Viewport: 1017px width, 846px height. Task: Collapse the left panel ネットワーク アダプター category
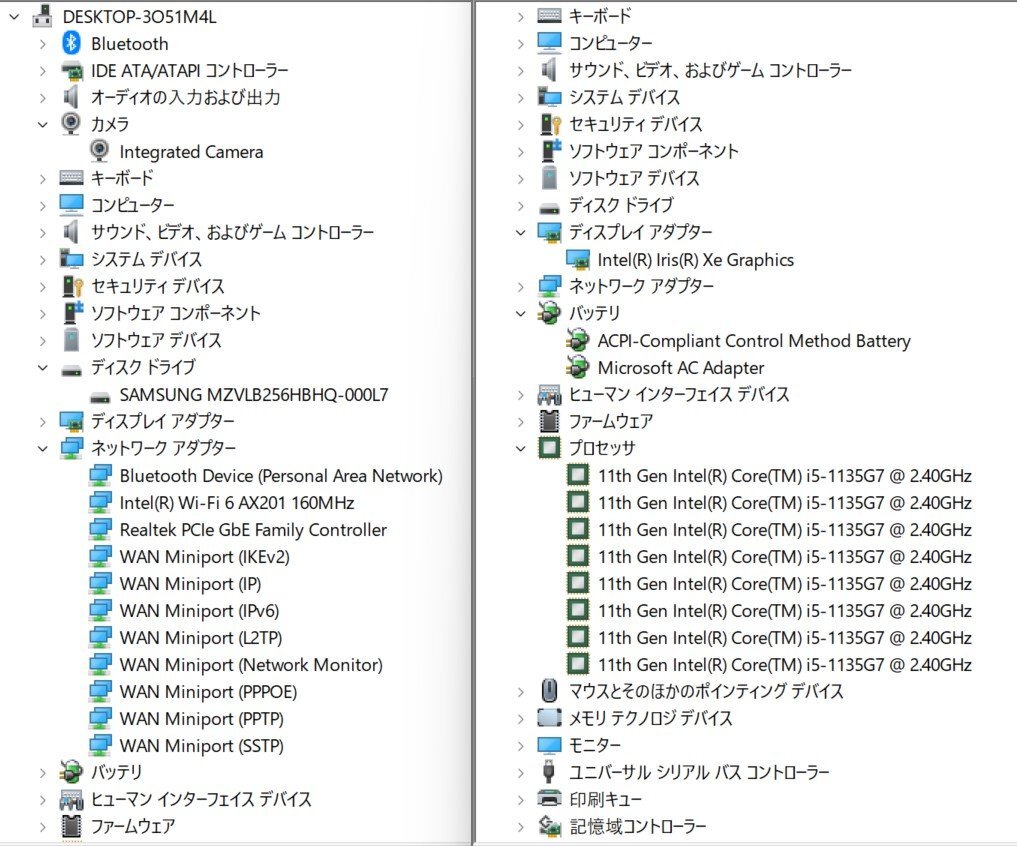click(42, 448)
